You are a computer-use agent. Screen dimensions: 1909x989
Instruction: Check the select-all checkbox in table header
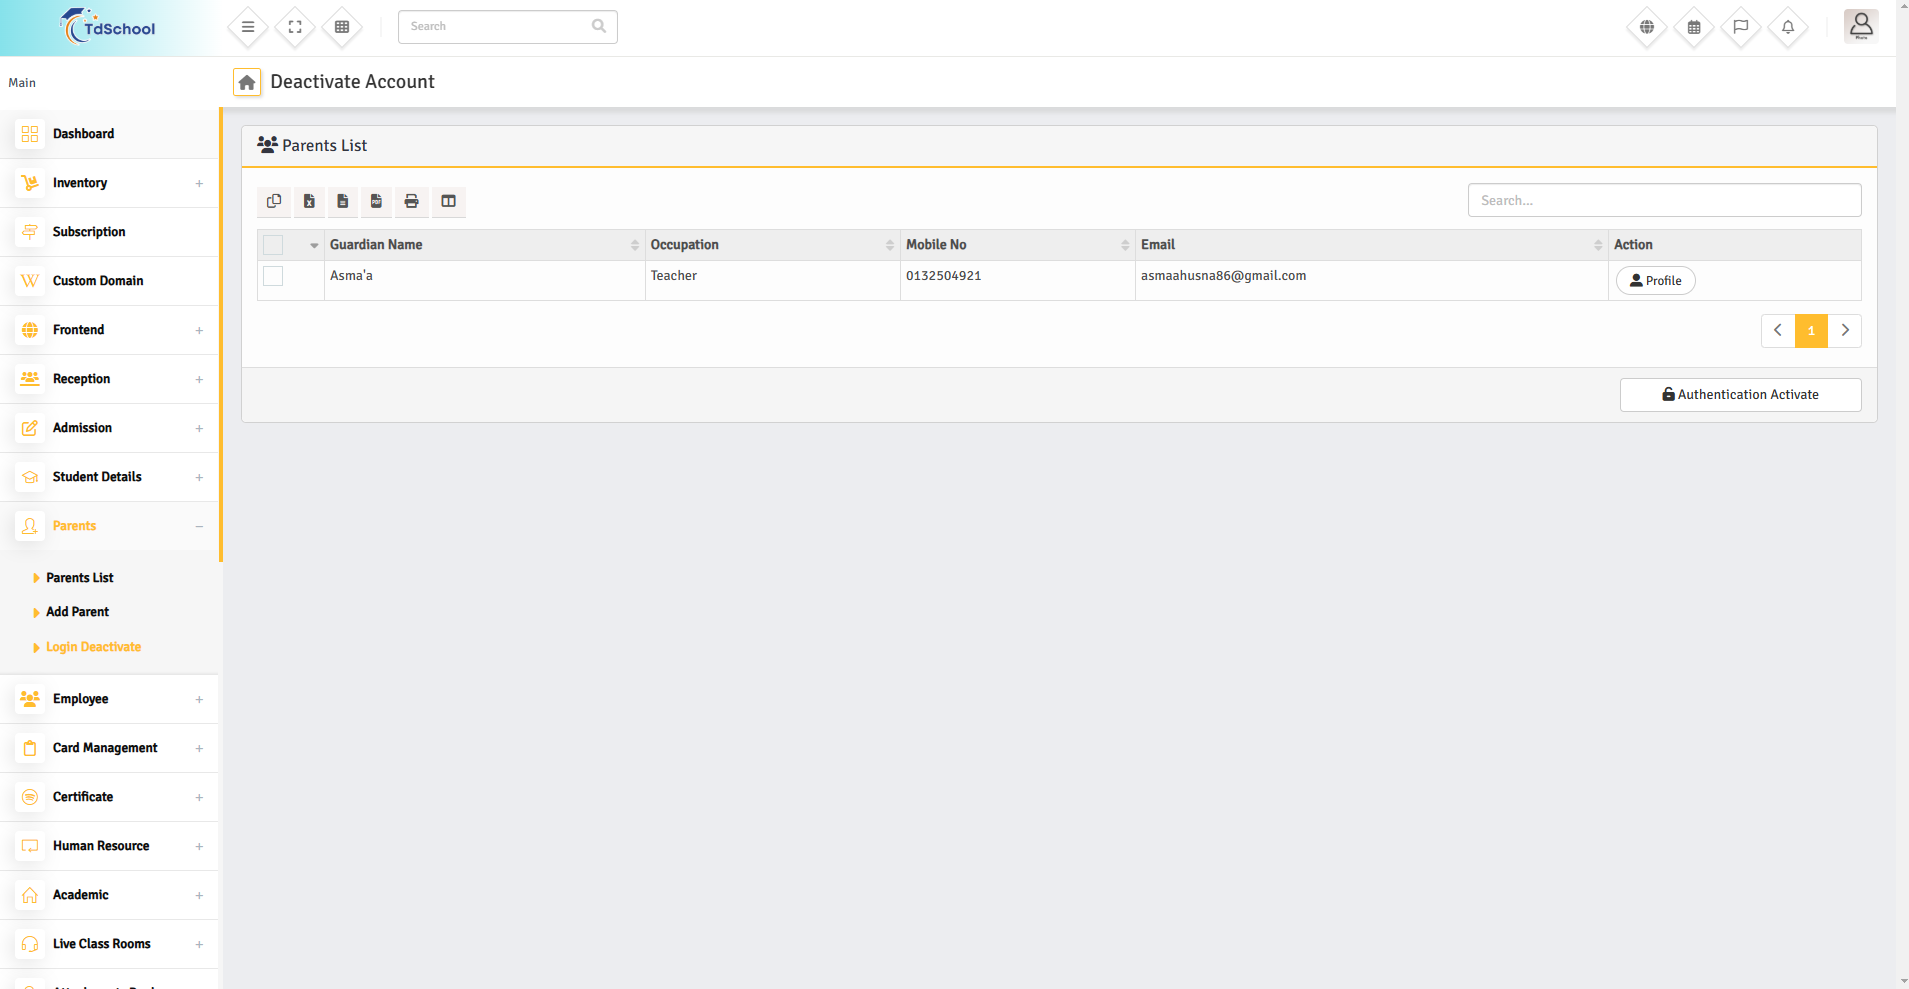(273, 245)
